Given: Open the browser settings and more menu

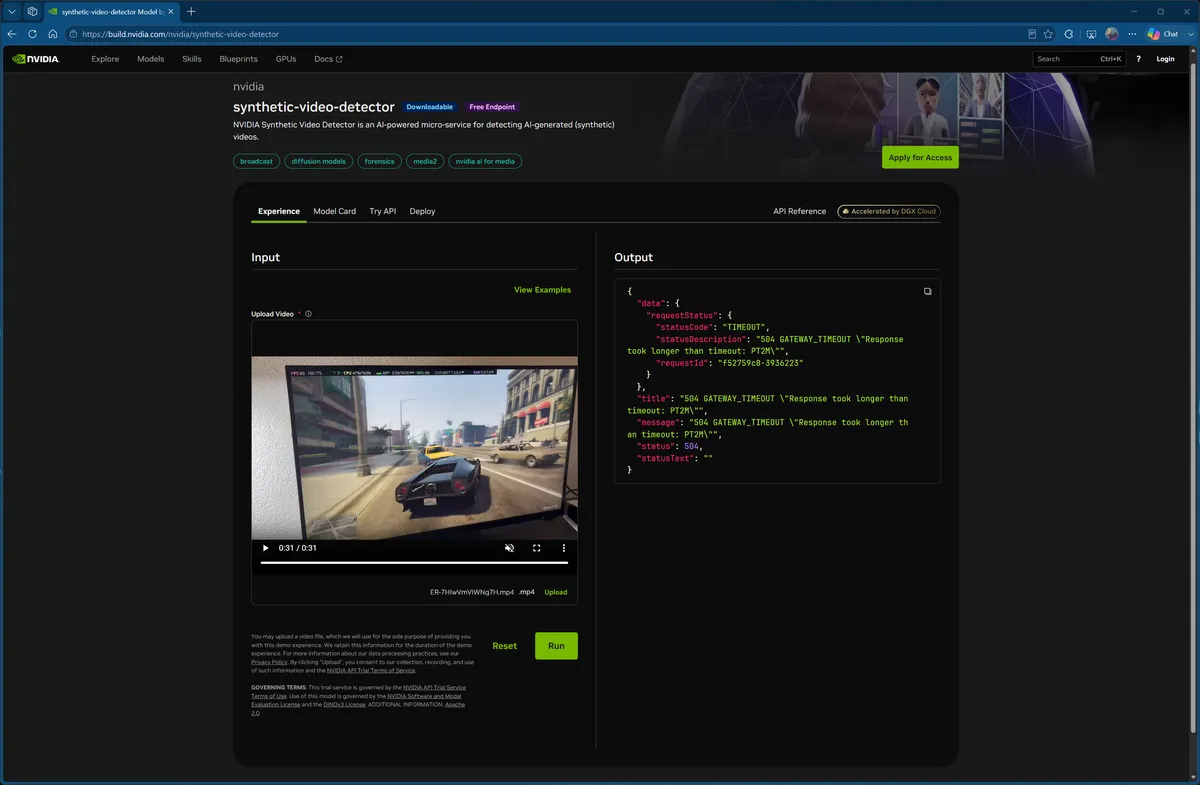Looking at the screenshot, I should click(x=1130, y=33).
